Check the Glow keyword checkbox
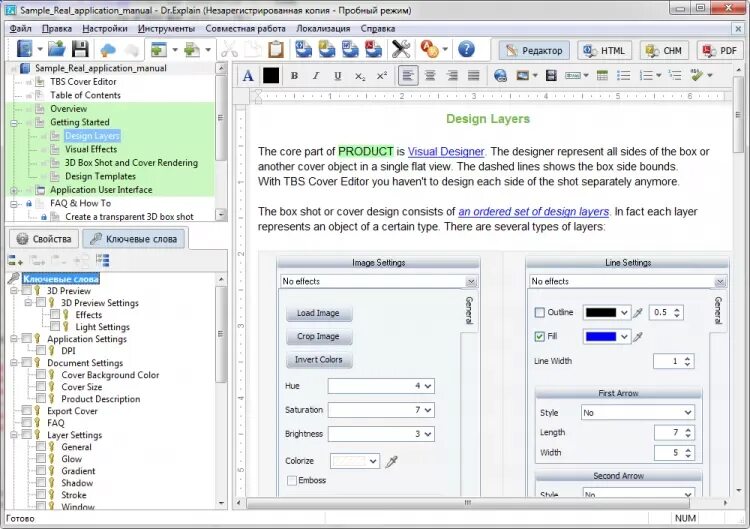Image resolution: width=750 pixels, height=529 pixels. [x=41, y=458]
